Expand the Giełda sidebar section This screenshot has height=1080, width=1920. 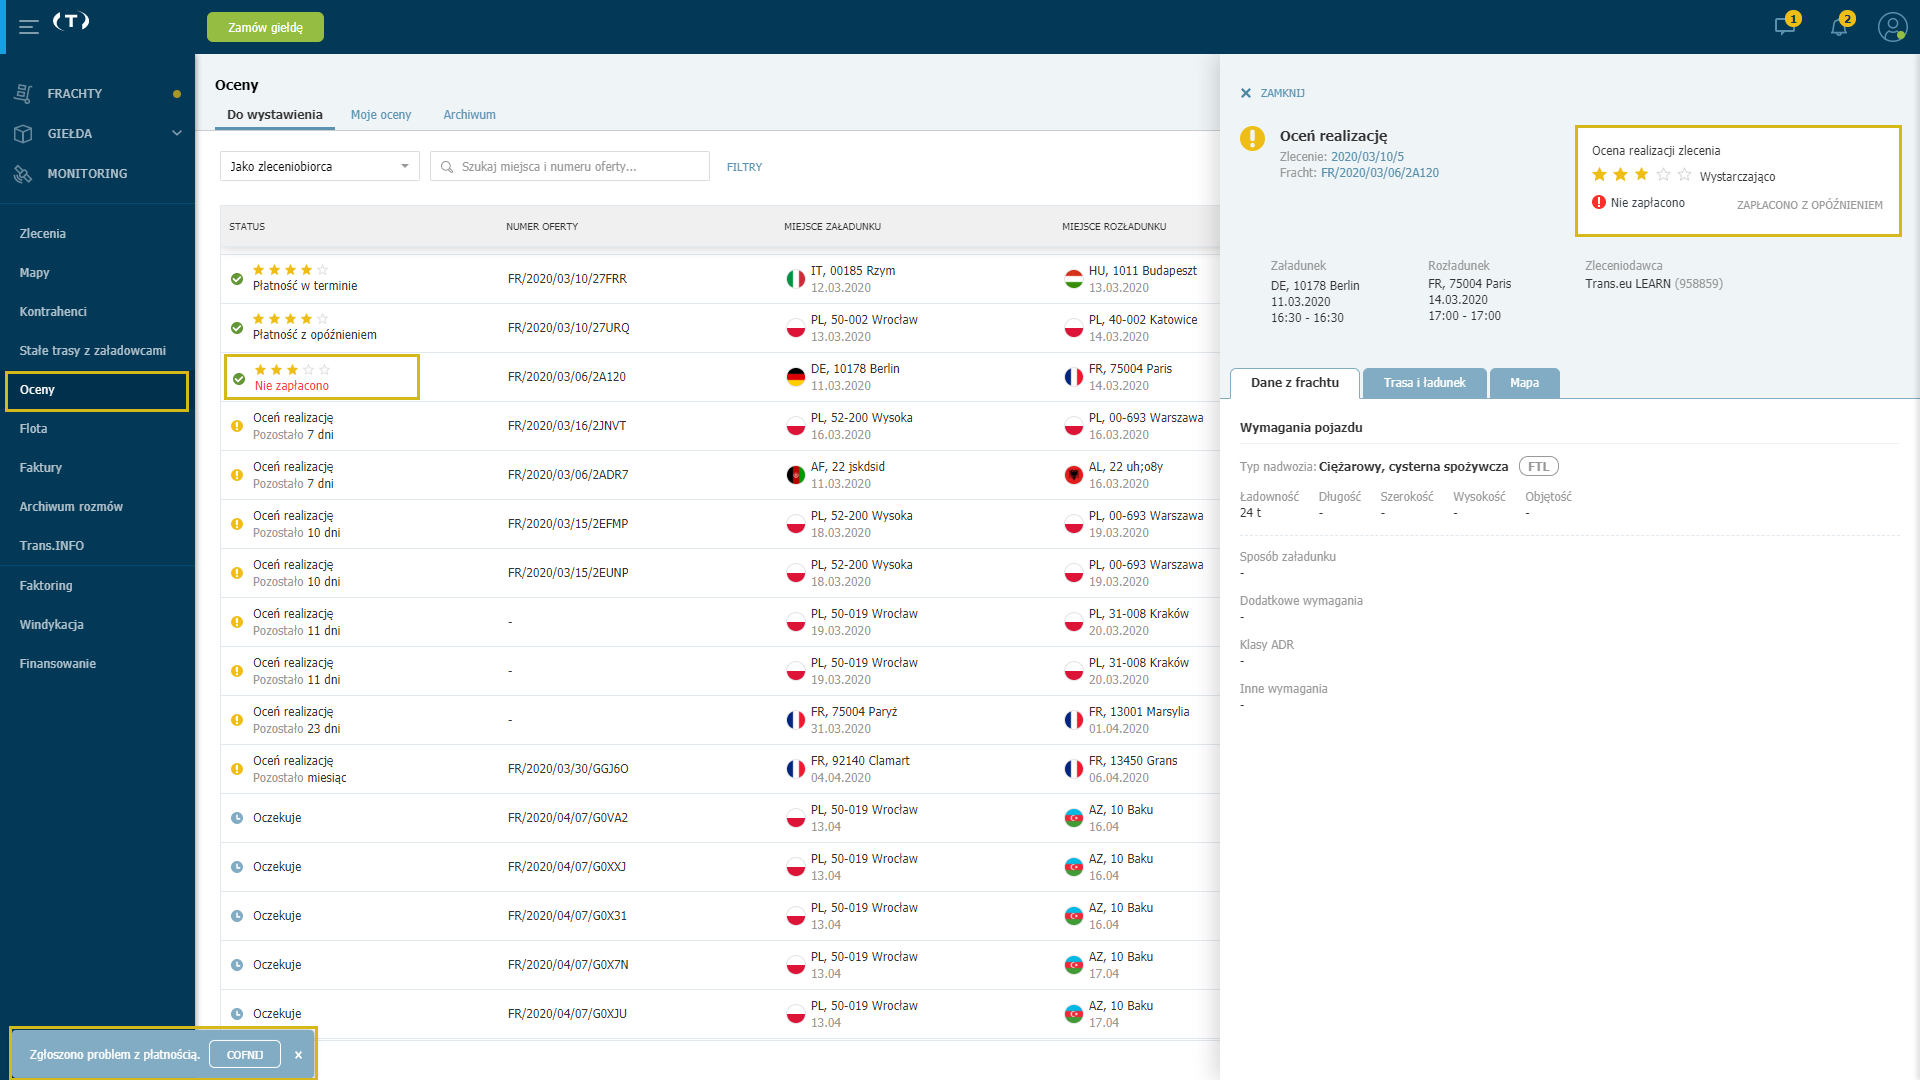[x=177, y=133]
